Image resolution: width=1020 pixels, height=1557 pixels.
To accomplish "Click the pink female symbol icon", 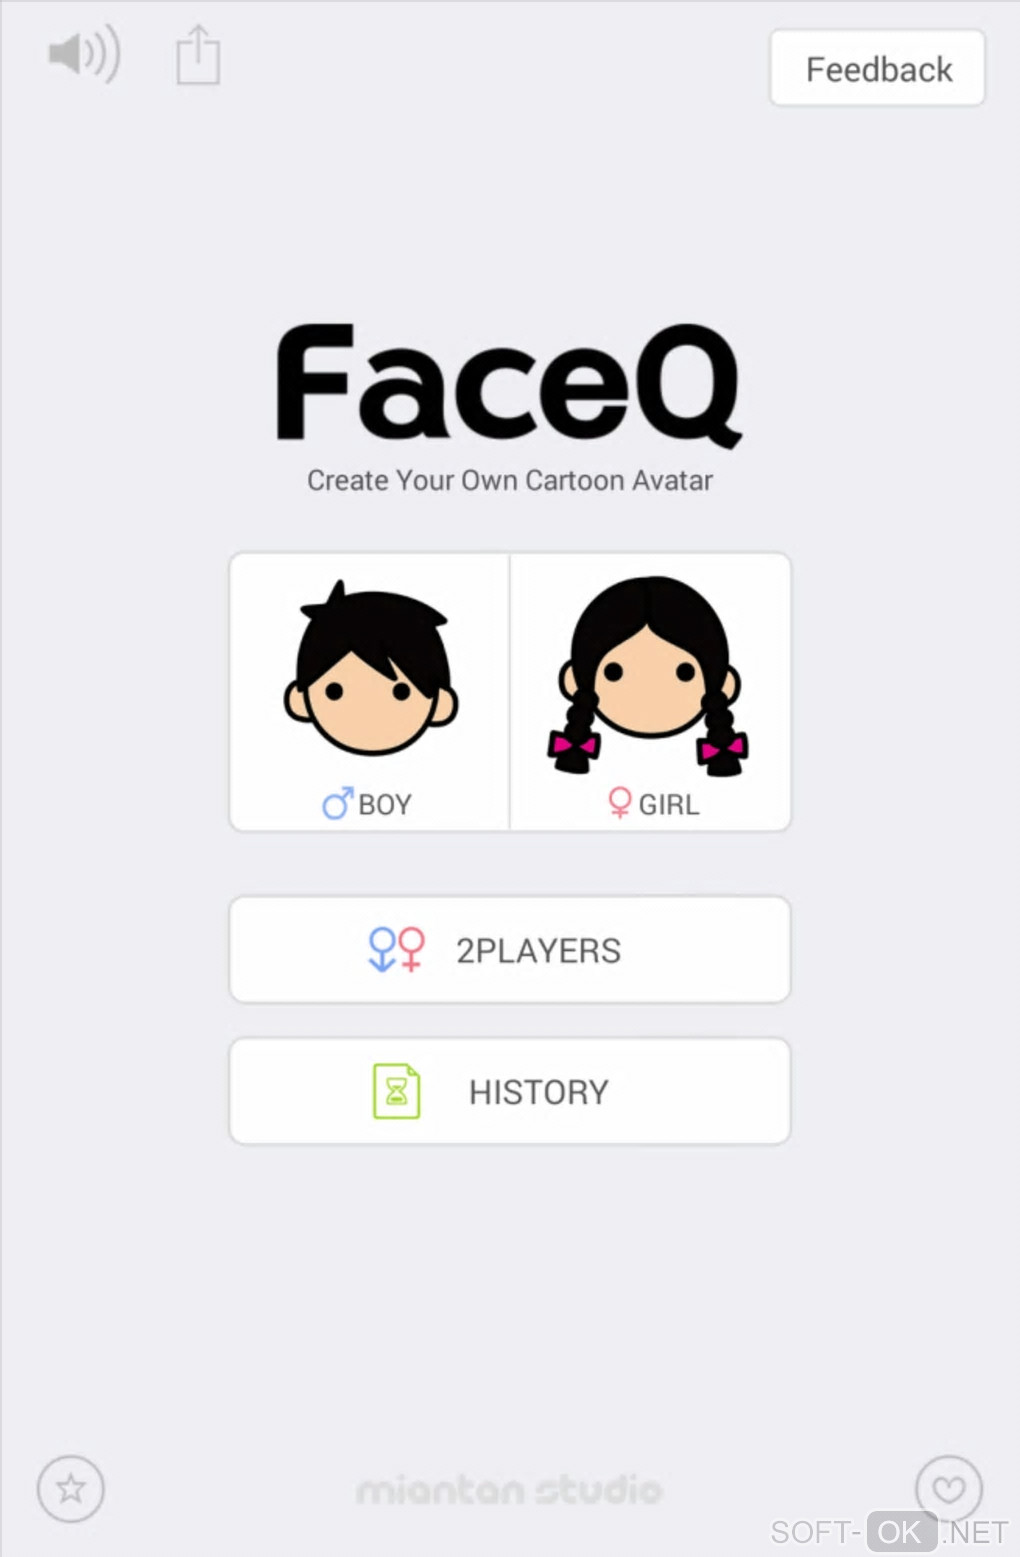I will tap(620, 803).
